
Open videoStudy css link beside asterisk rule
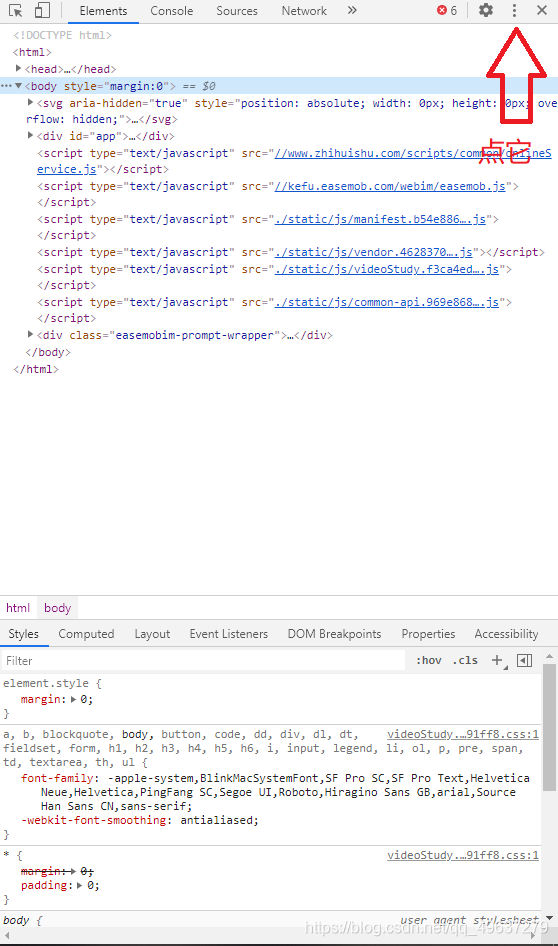click(463, 856)
